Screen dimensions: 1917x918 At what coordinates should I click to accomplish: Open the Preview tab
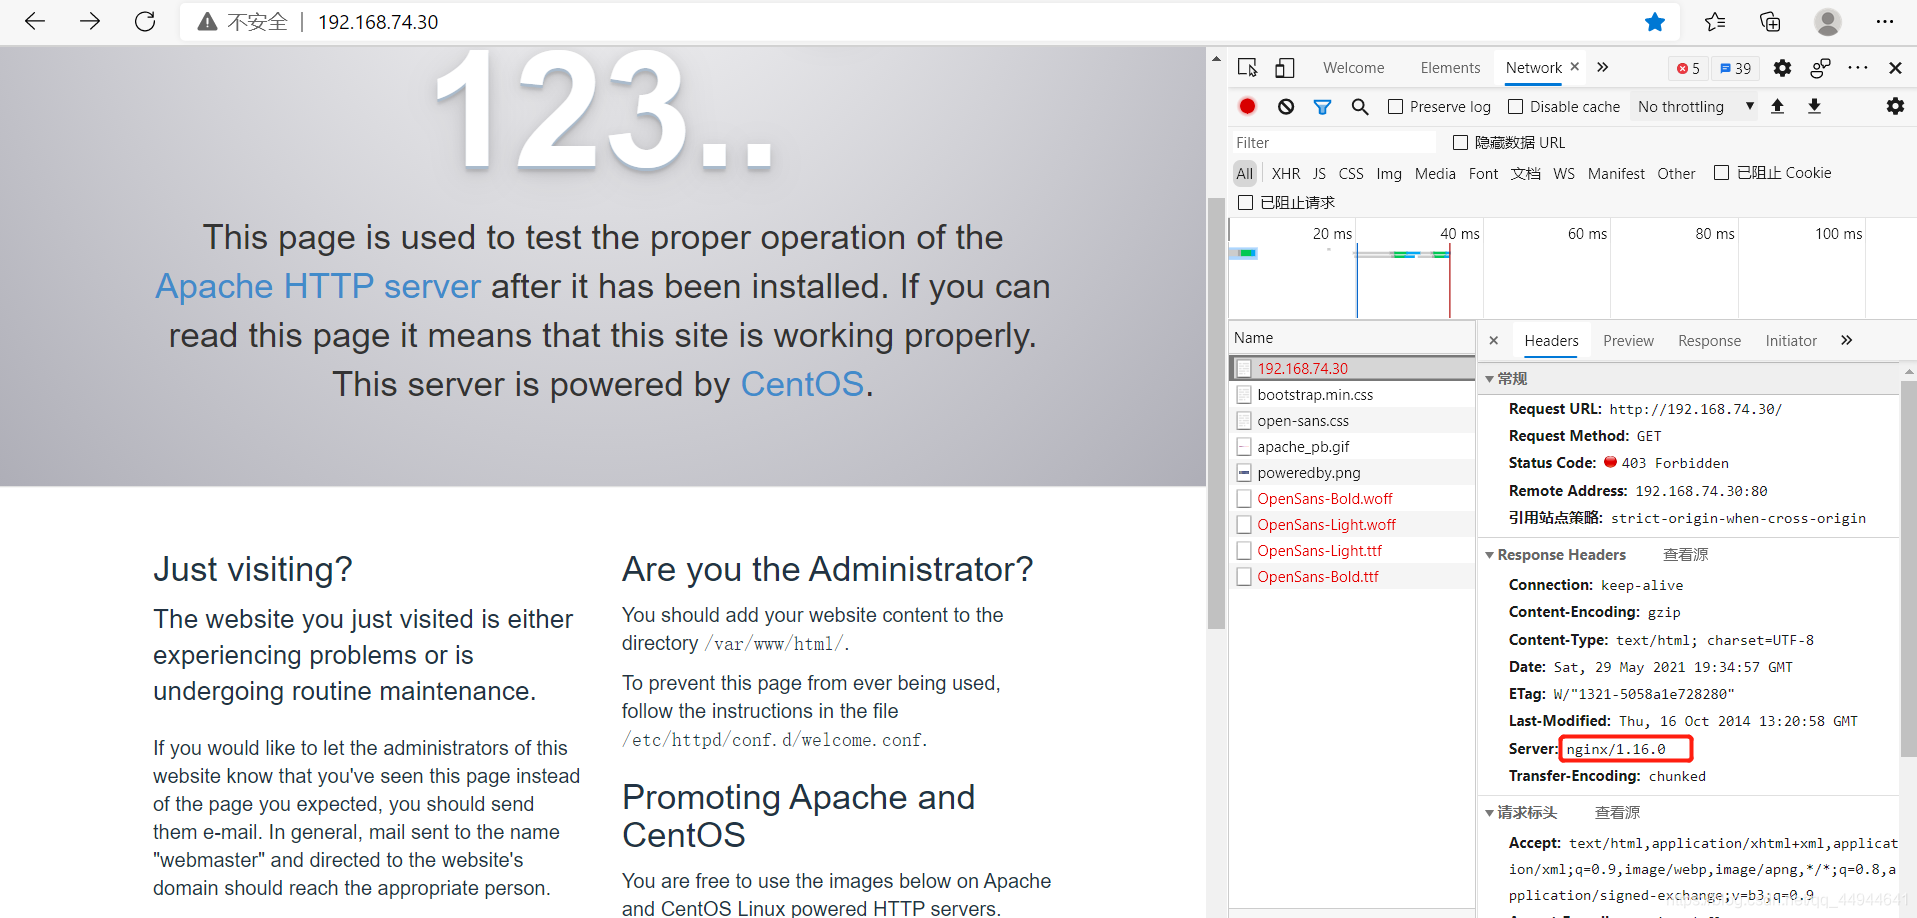1628,340
